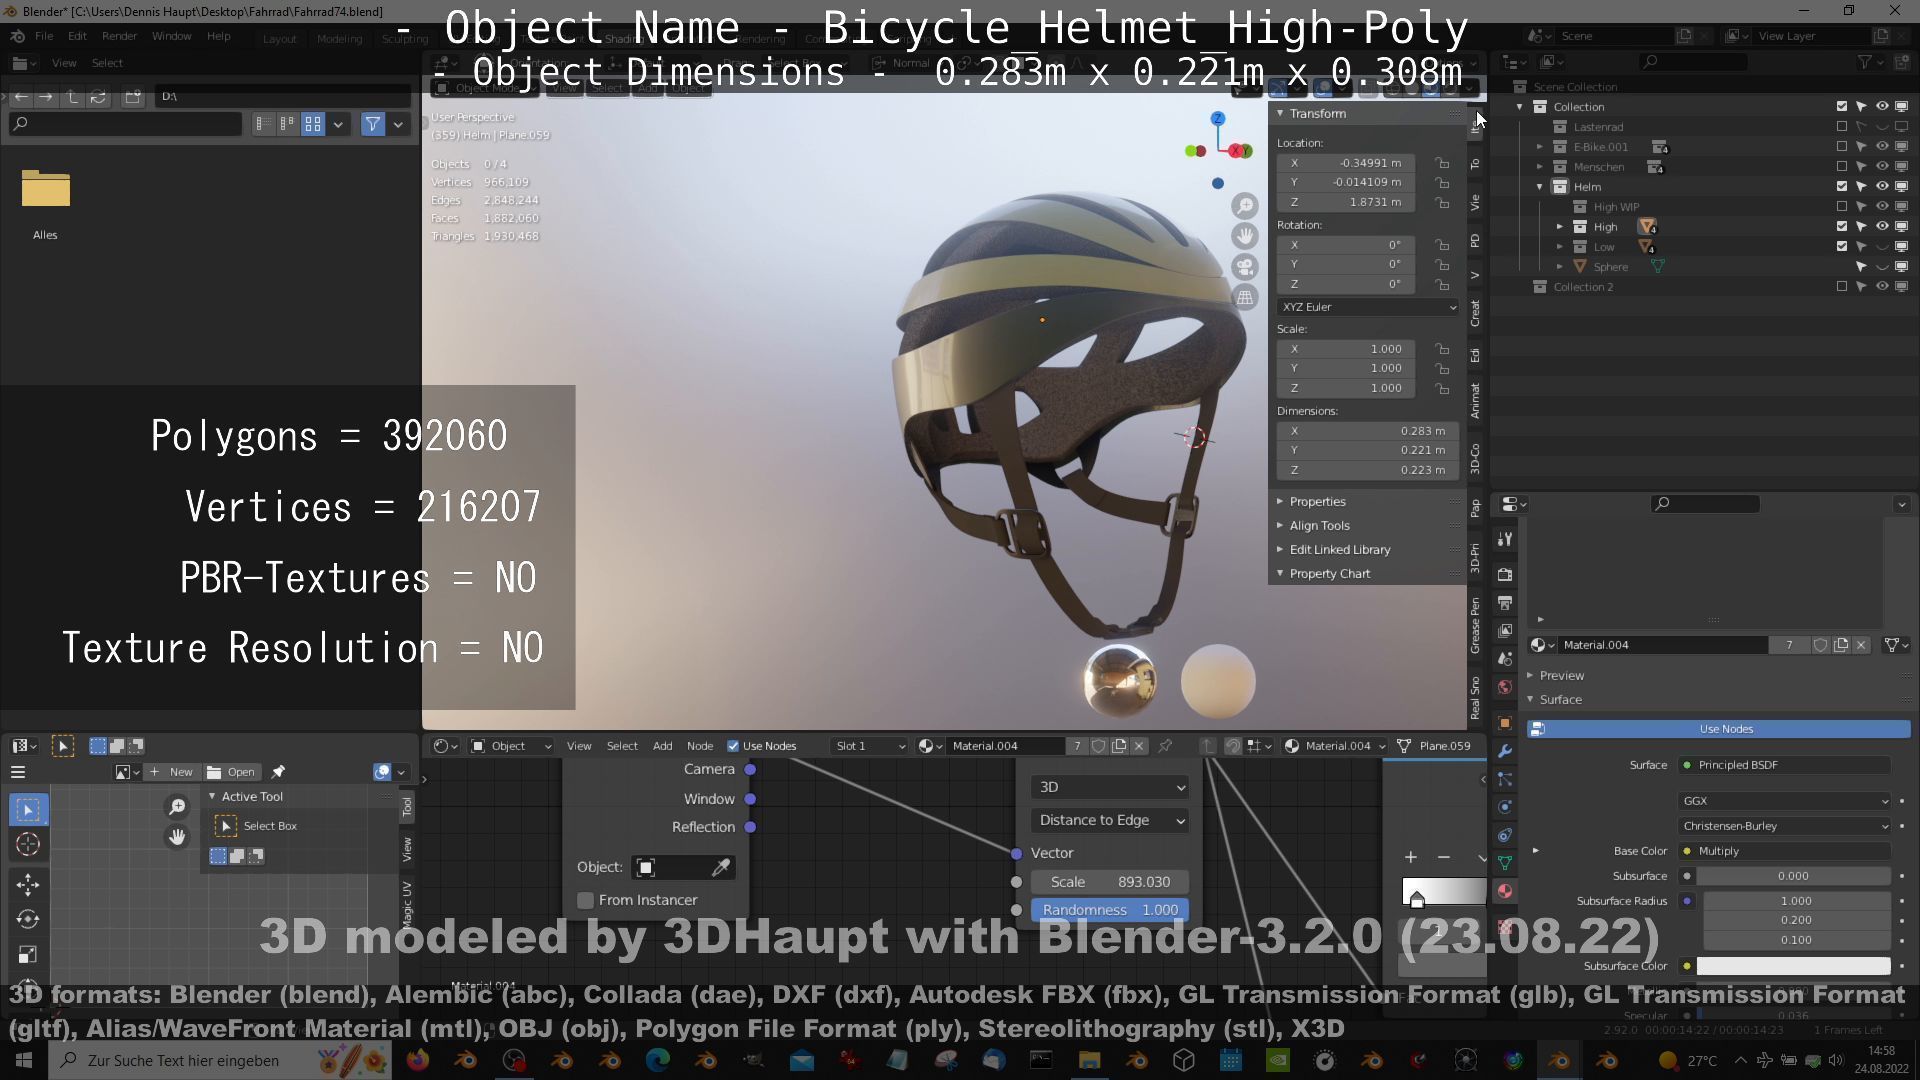The width and height of the screenshot is (1920, 1080).
Task: Click the file browser path field
Action: [x=283, y=96]
